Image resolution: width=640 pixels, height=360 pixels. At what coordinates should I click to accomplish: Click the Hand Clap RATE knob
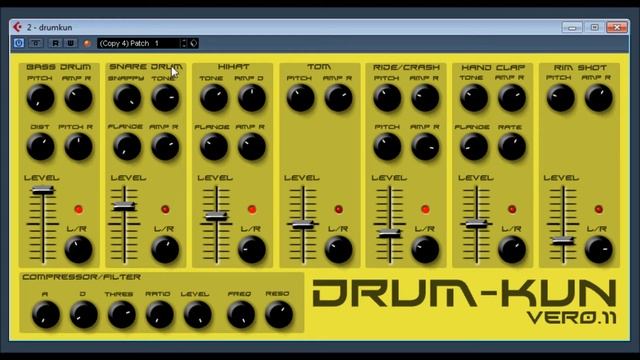tap(512, 147)
